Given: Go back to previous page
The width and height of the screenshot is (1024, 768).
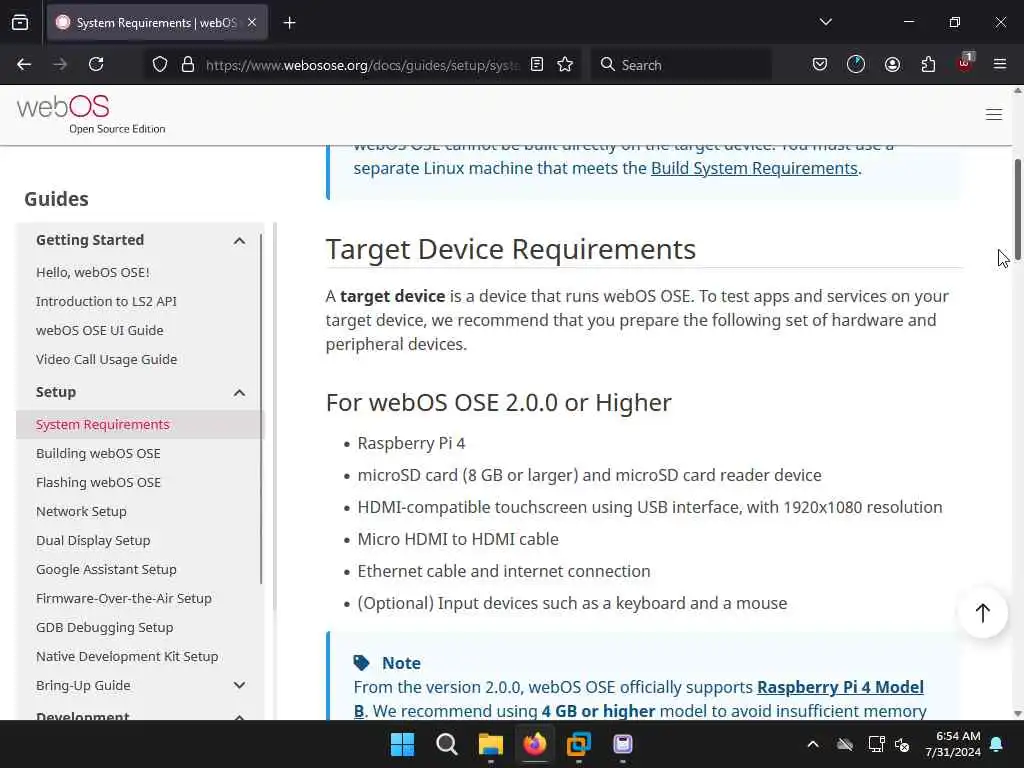Looking at the screenshot, I should (x=24, y=64).
